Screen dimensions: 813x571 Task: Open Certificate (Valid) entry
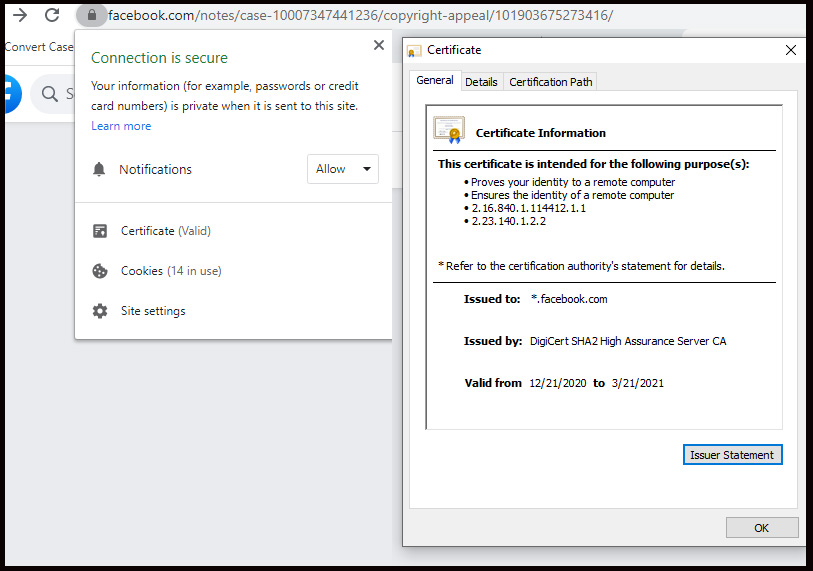(x=166, y=231)
